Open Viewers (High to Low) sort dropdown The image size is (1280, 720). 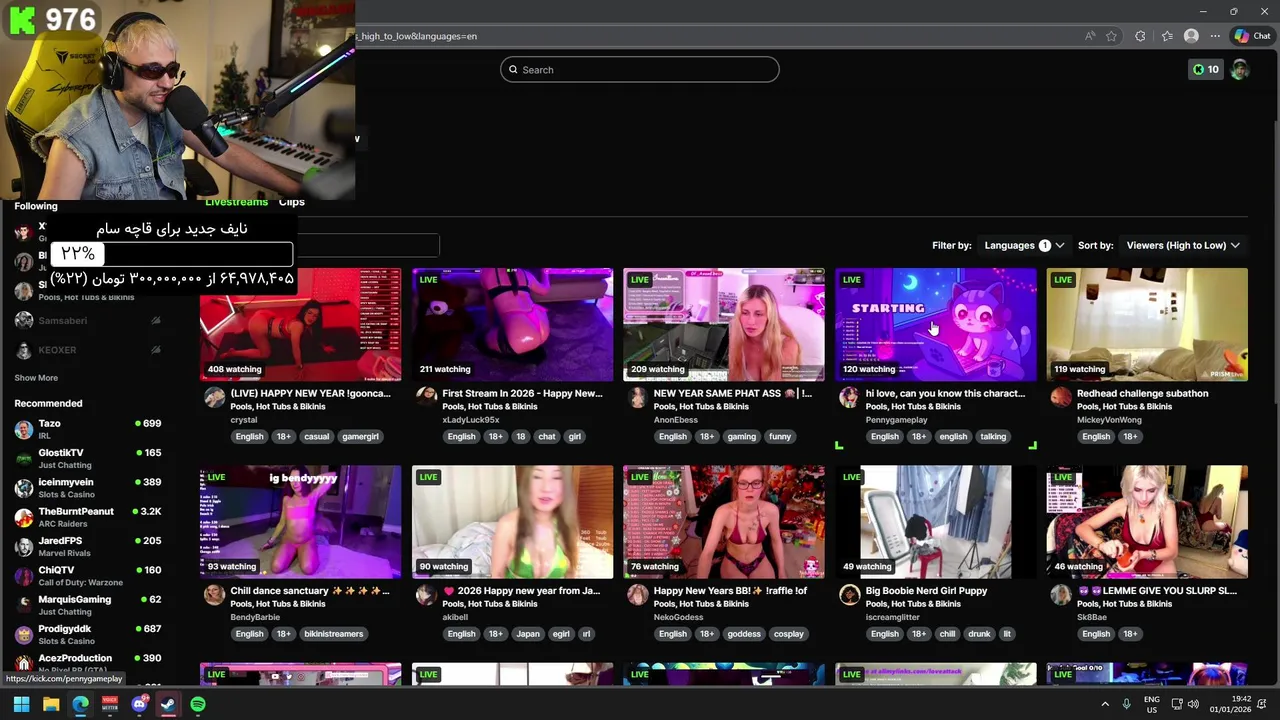(x=1183, y=245)
